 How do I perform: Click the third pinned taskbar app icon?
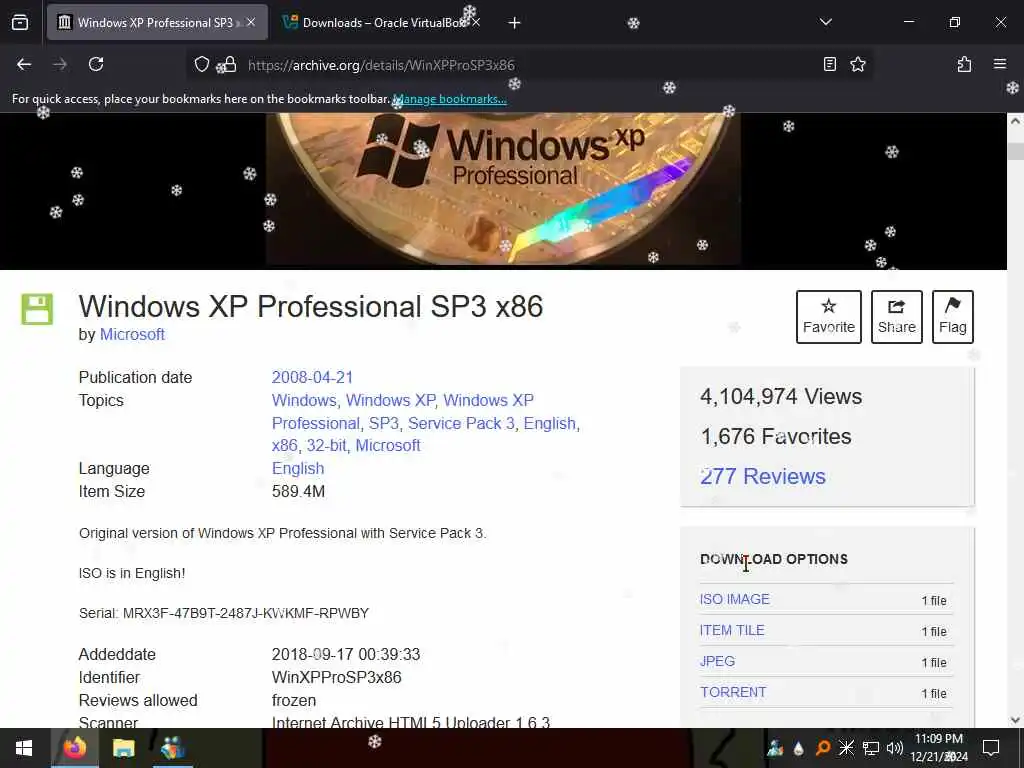(x=173, y=748)
